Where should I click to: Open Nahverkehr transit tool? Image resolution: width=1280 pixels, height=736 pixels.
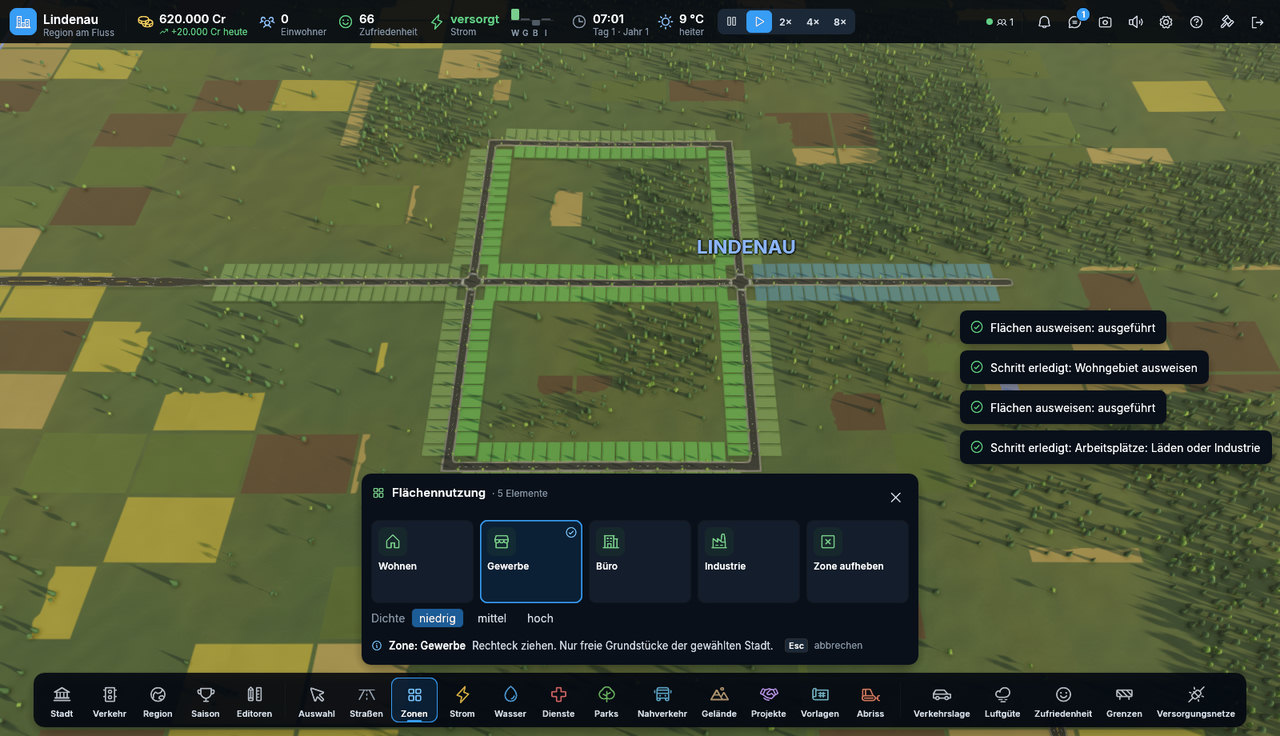pos(662,700)
